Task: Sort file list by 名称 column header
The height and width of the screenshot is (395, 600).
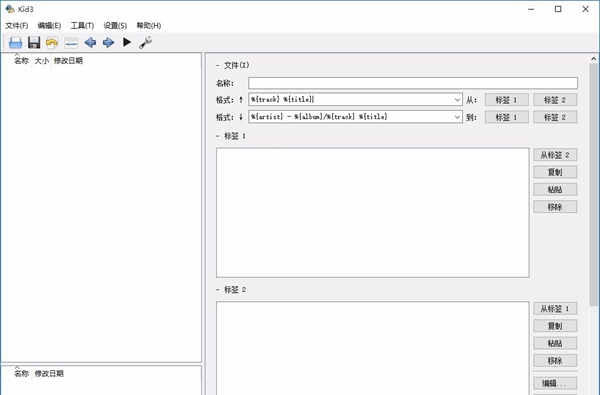Action: click(21, 60)
